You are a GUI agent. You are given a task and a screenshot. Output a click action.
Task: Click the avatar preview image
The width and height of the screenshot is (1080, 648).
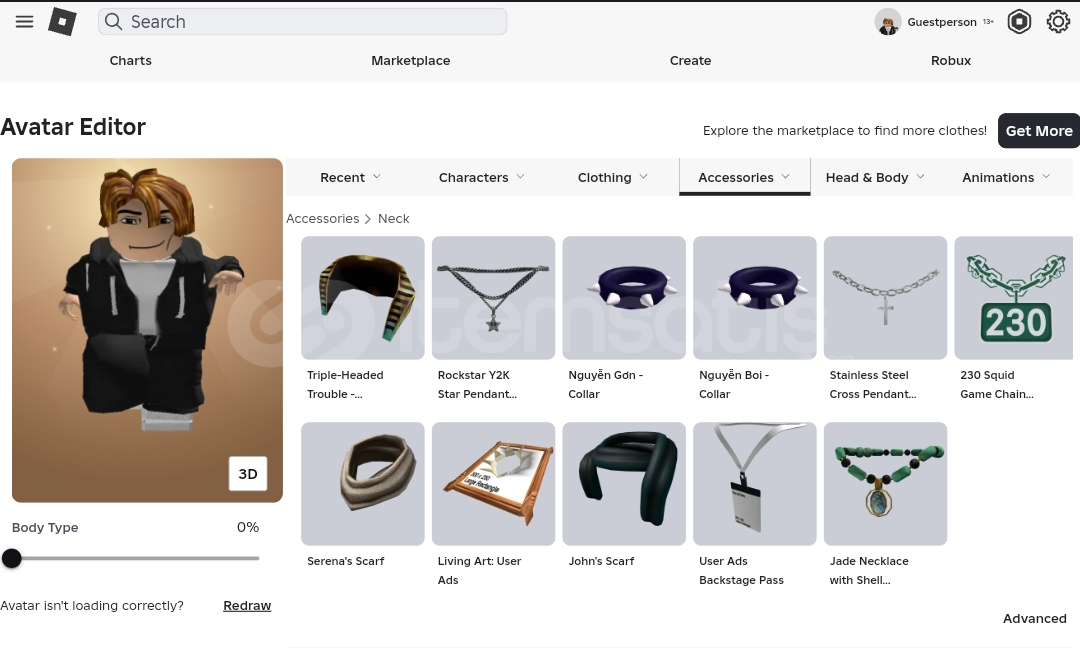pyautogui.click(x=147, y=330)
